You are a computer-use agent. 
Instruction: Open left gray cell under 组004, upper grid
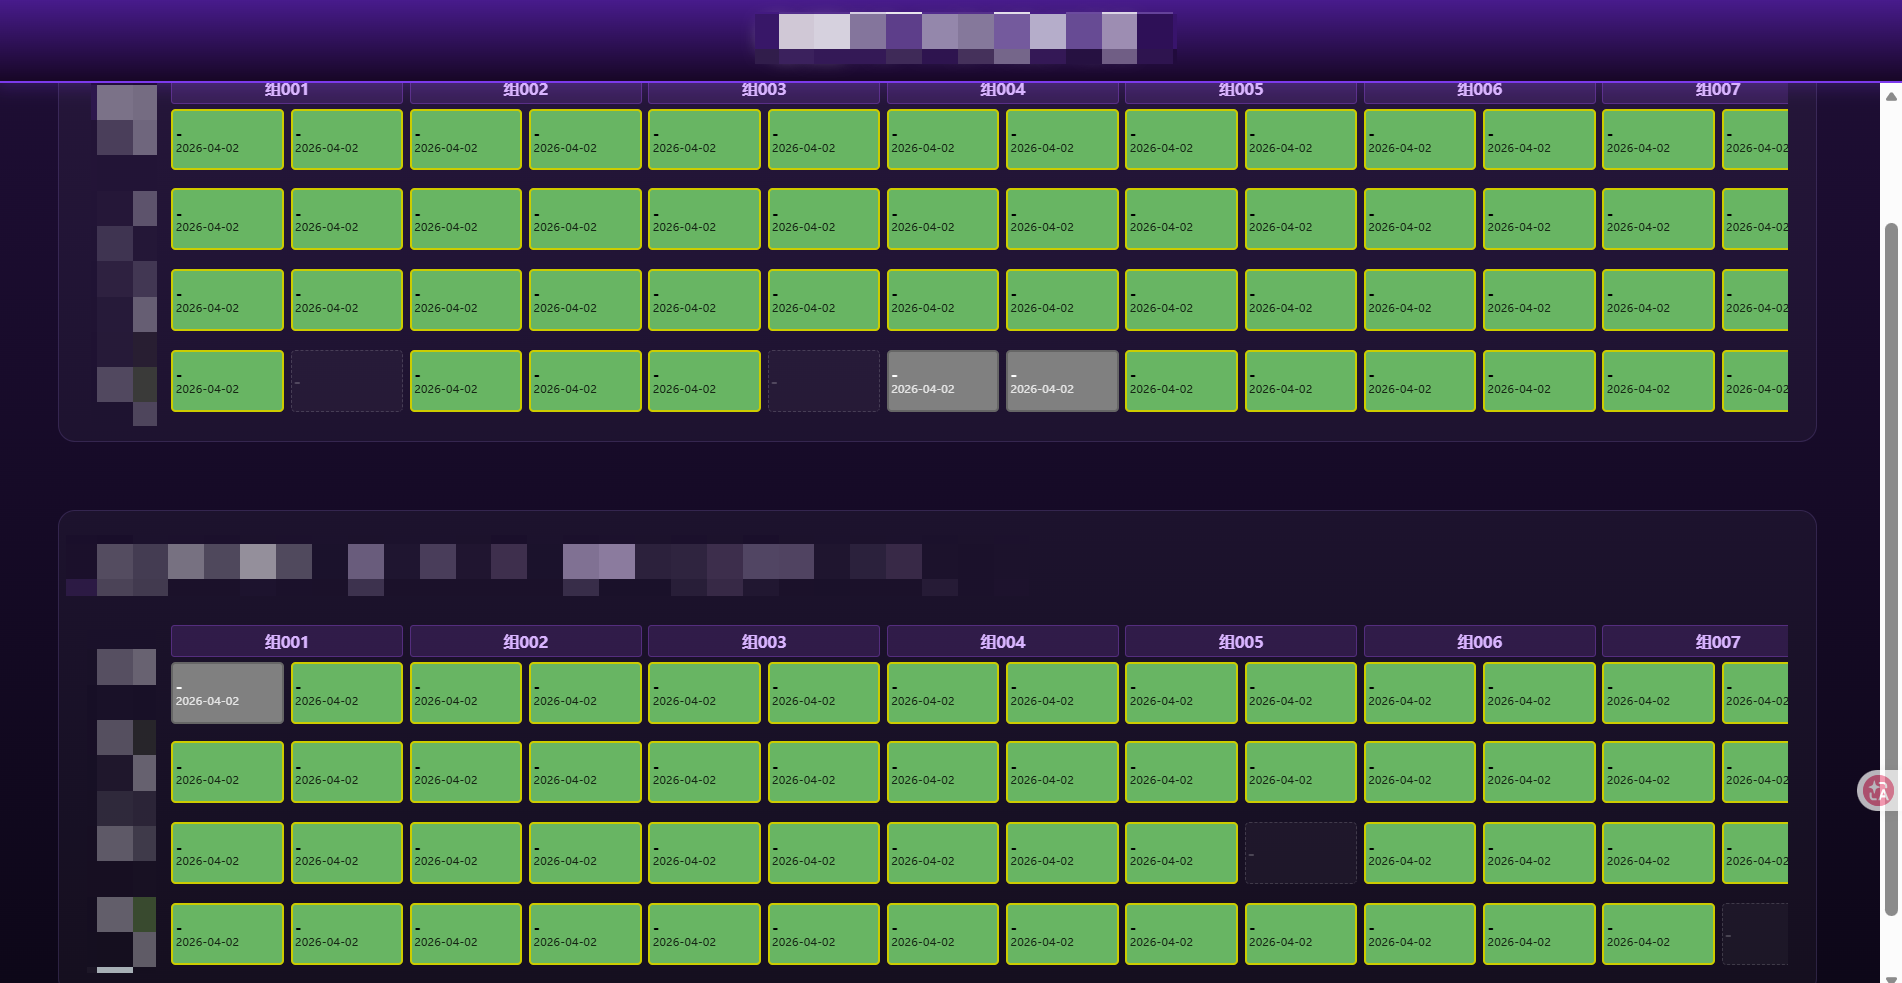(x=943, y=381)
